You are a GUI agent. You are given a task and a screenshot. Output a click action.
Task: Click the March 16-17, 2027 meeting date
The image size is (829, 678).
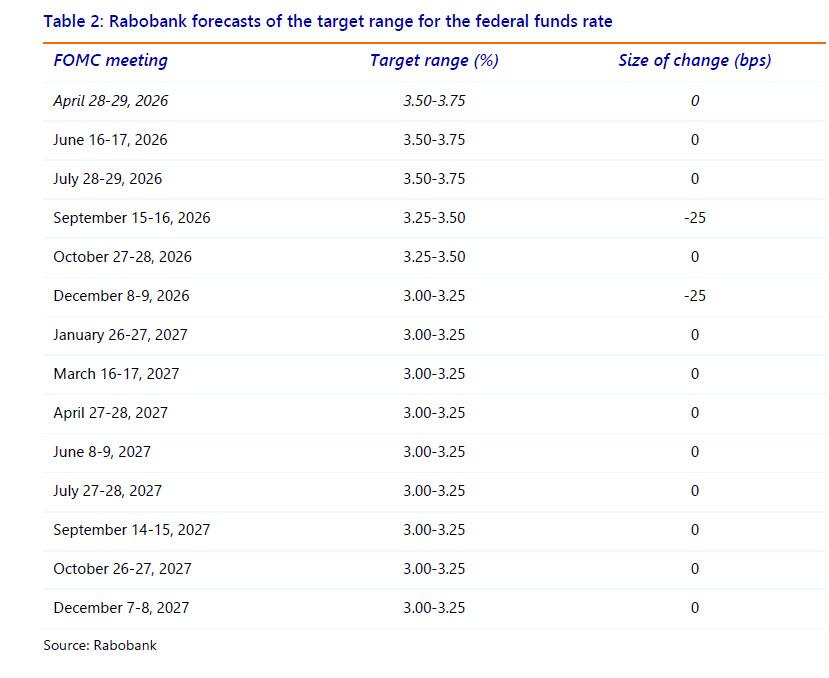point(116,374)
